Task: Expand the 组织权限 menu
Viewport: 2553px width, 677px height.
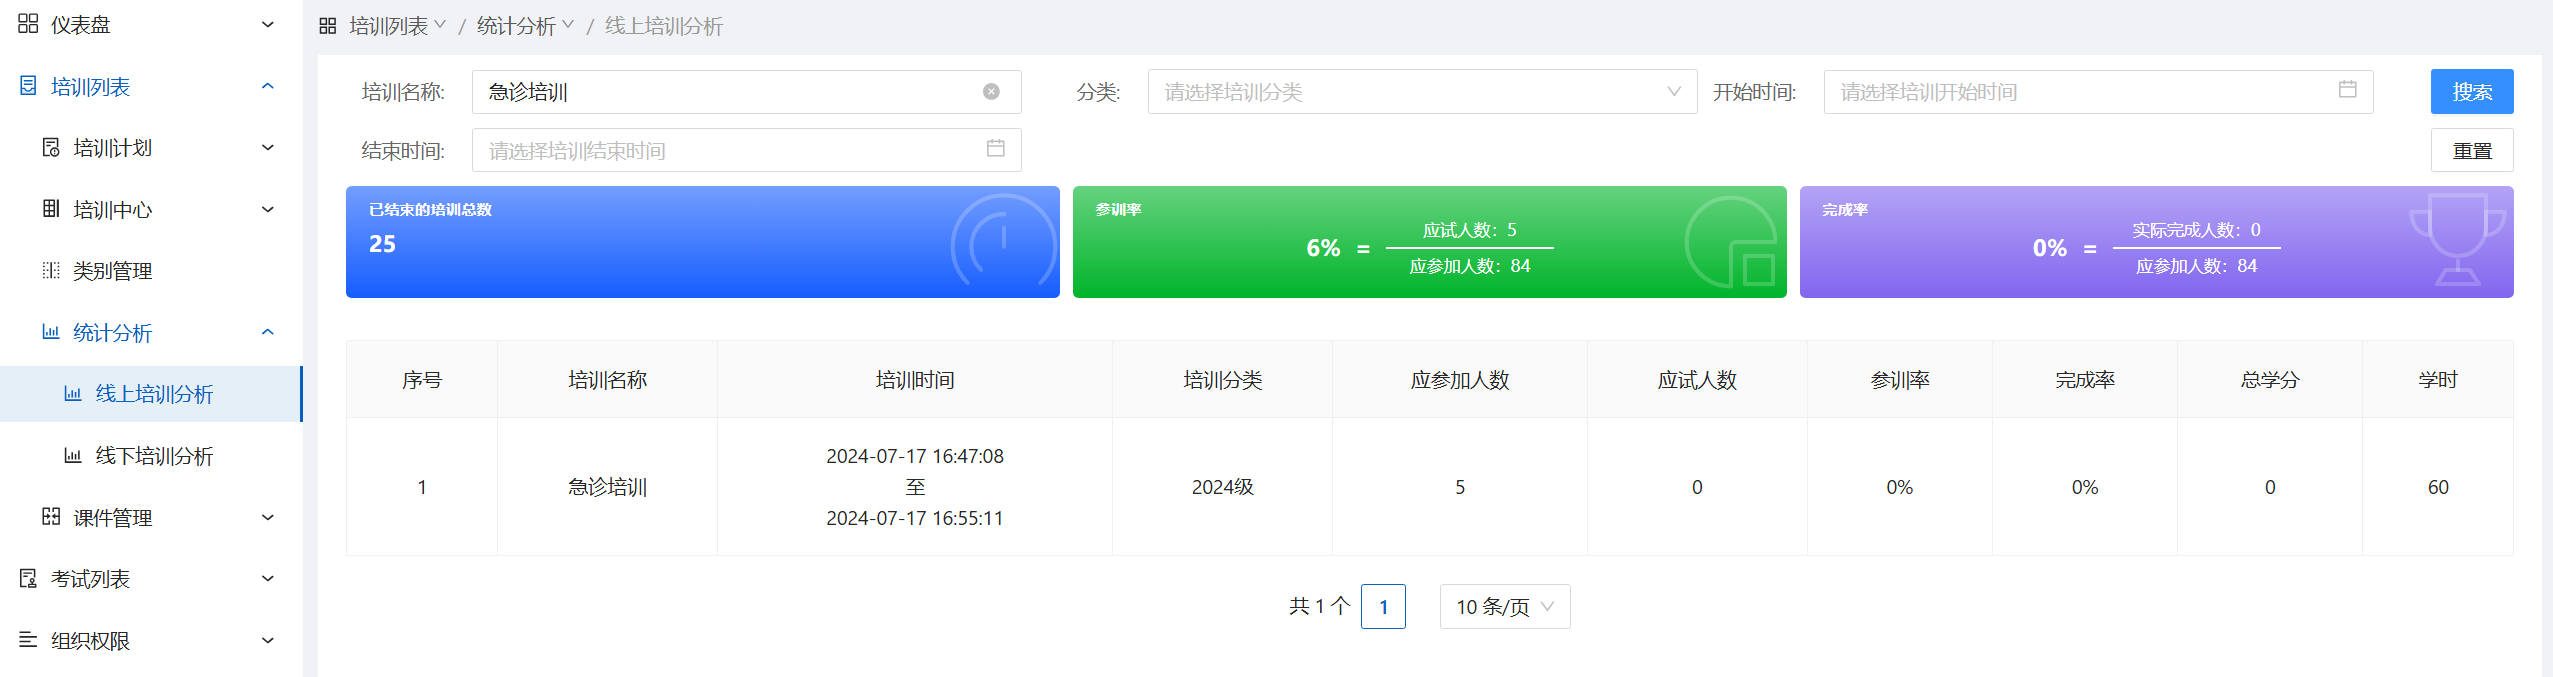Action: tap(267, 641)
